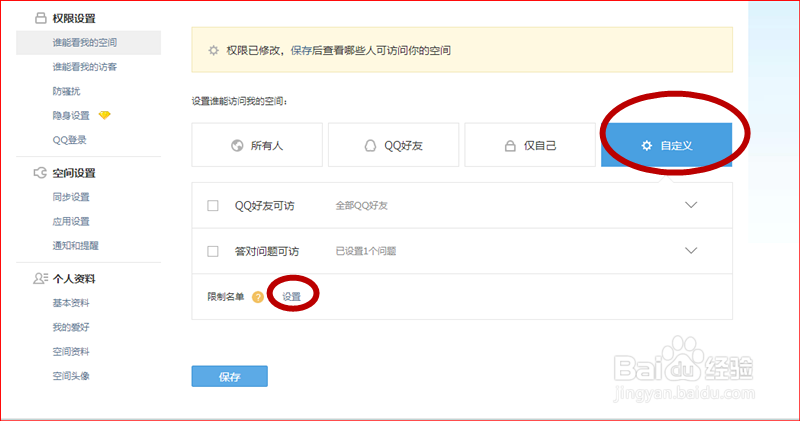Click the globe icon in the 所有人 option
Screen dimensions: 800x421
237,146
